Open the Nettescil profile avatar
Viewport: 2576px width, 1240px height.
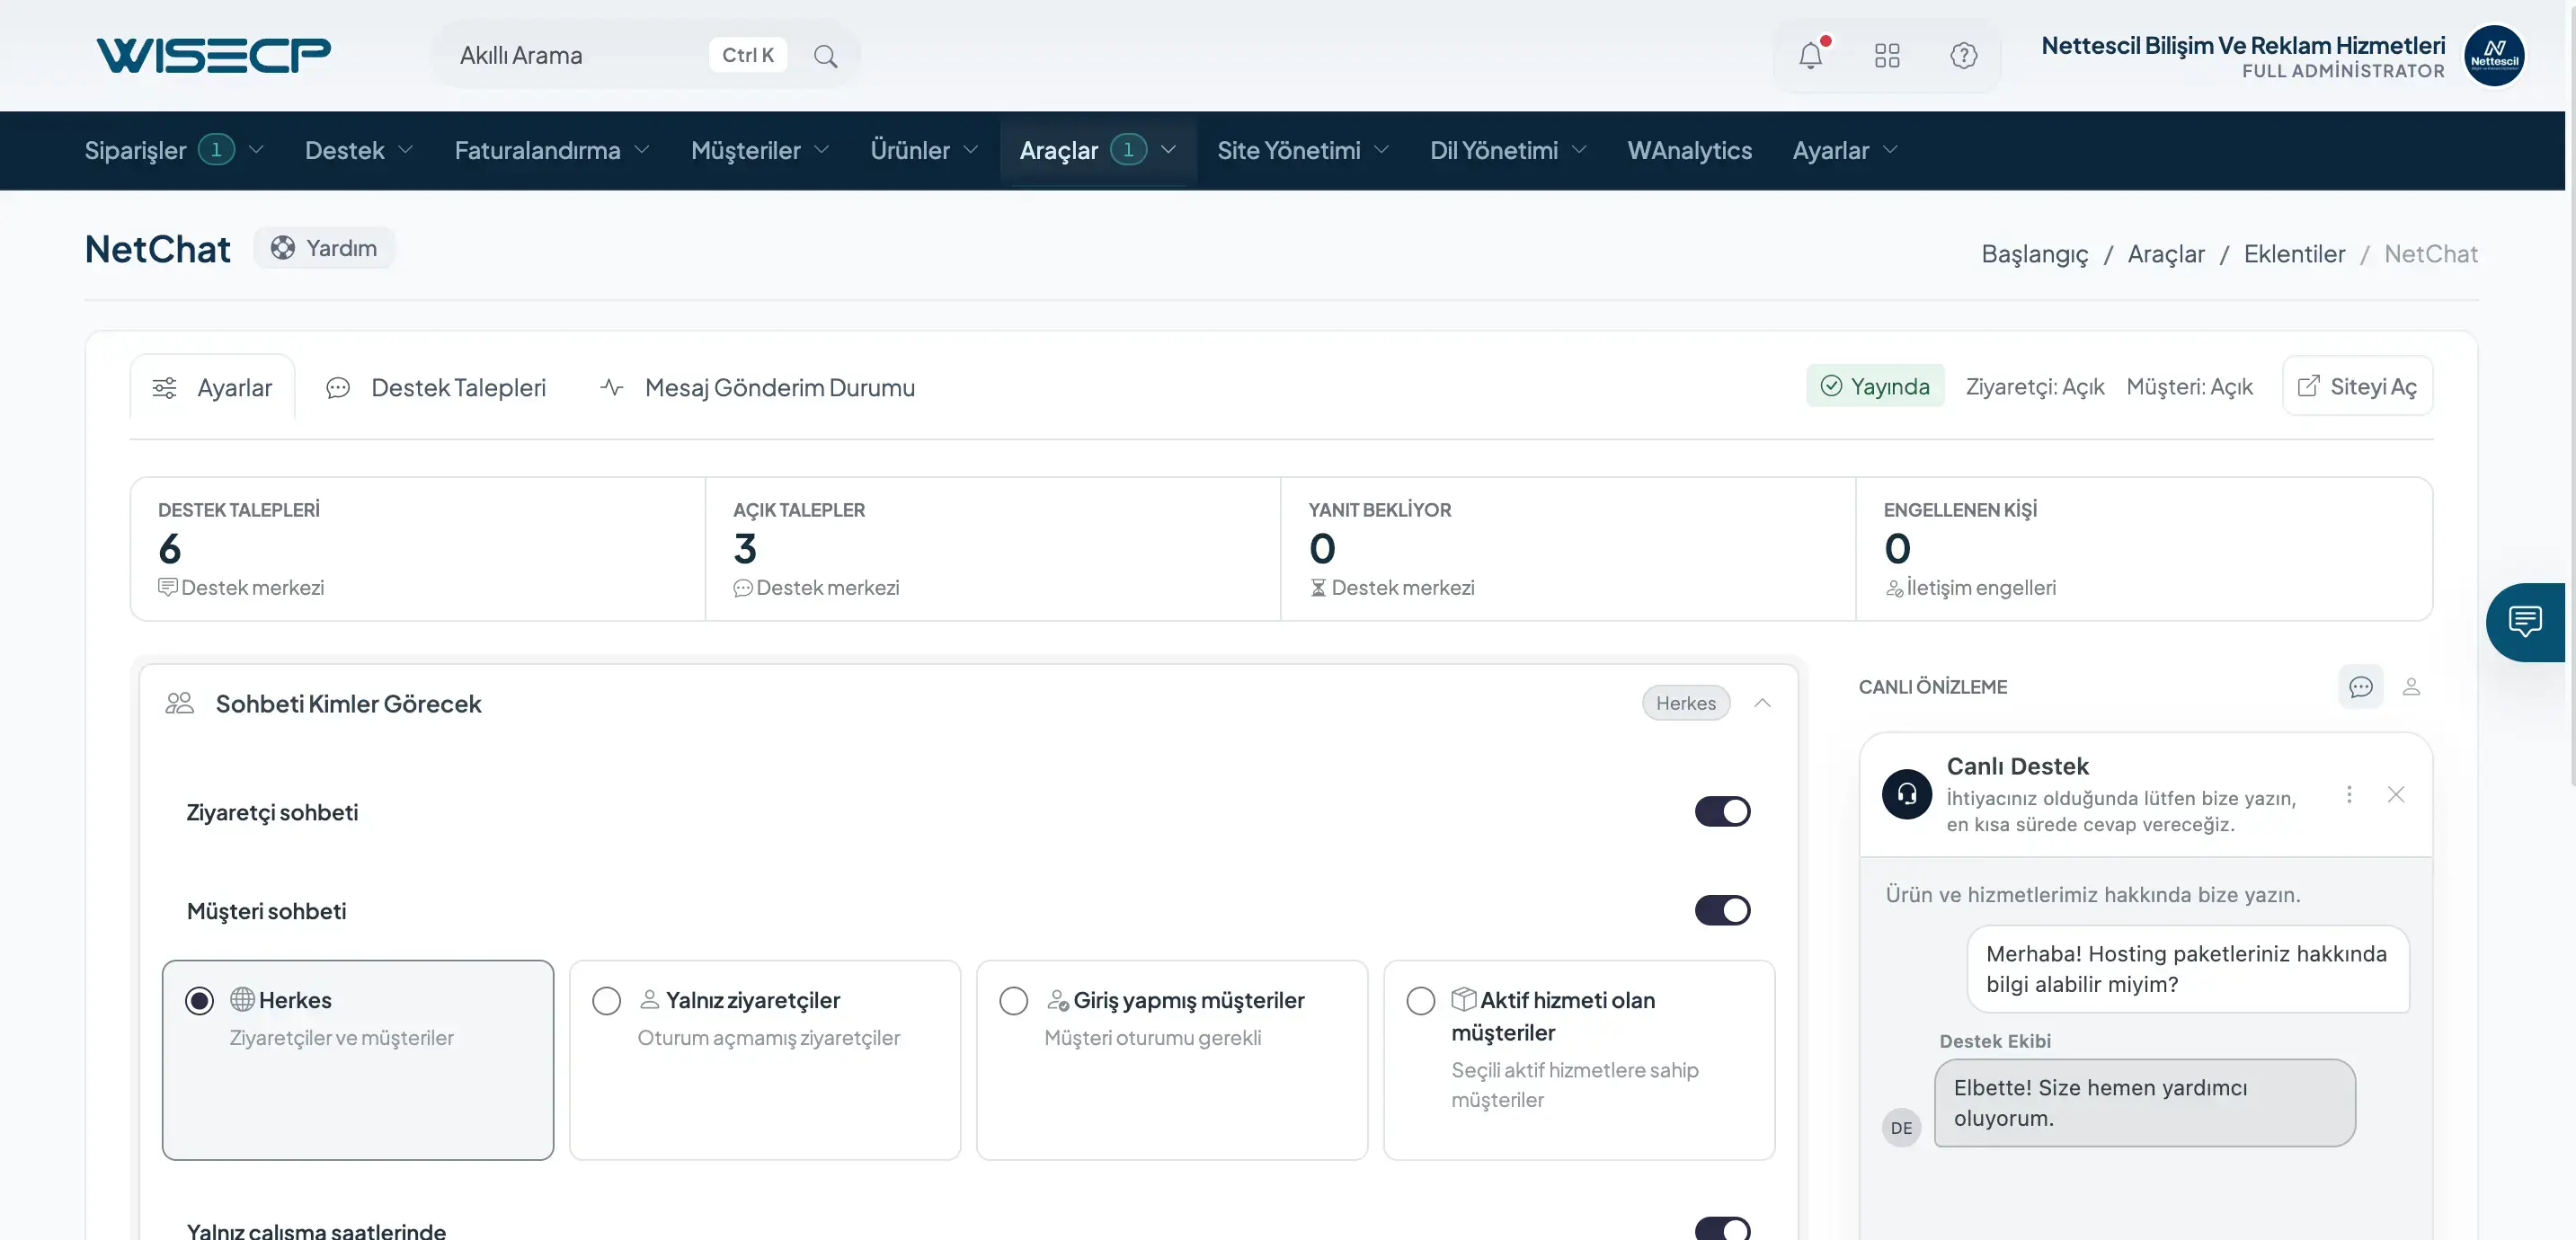[2494, 56]
